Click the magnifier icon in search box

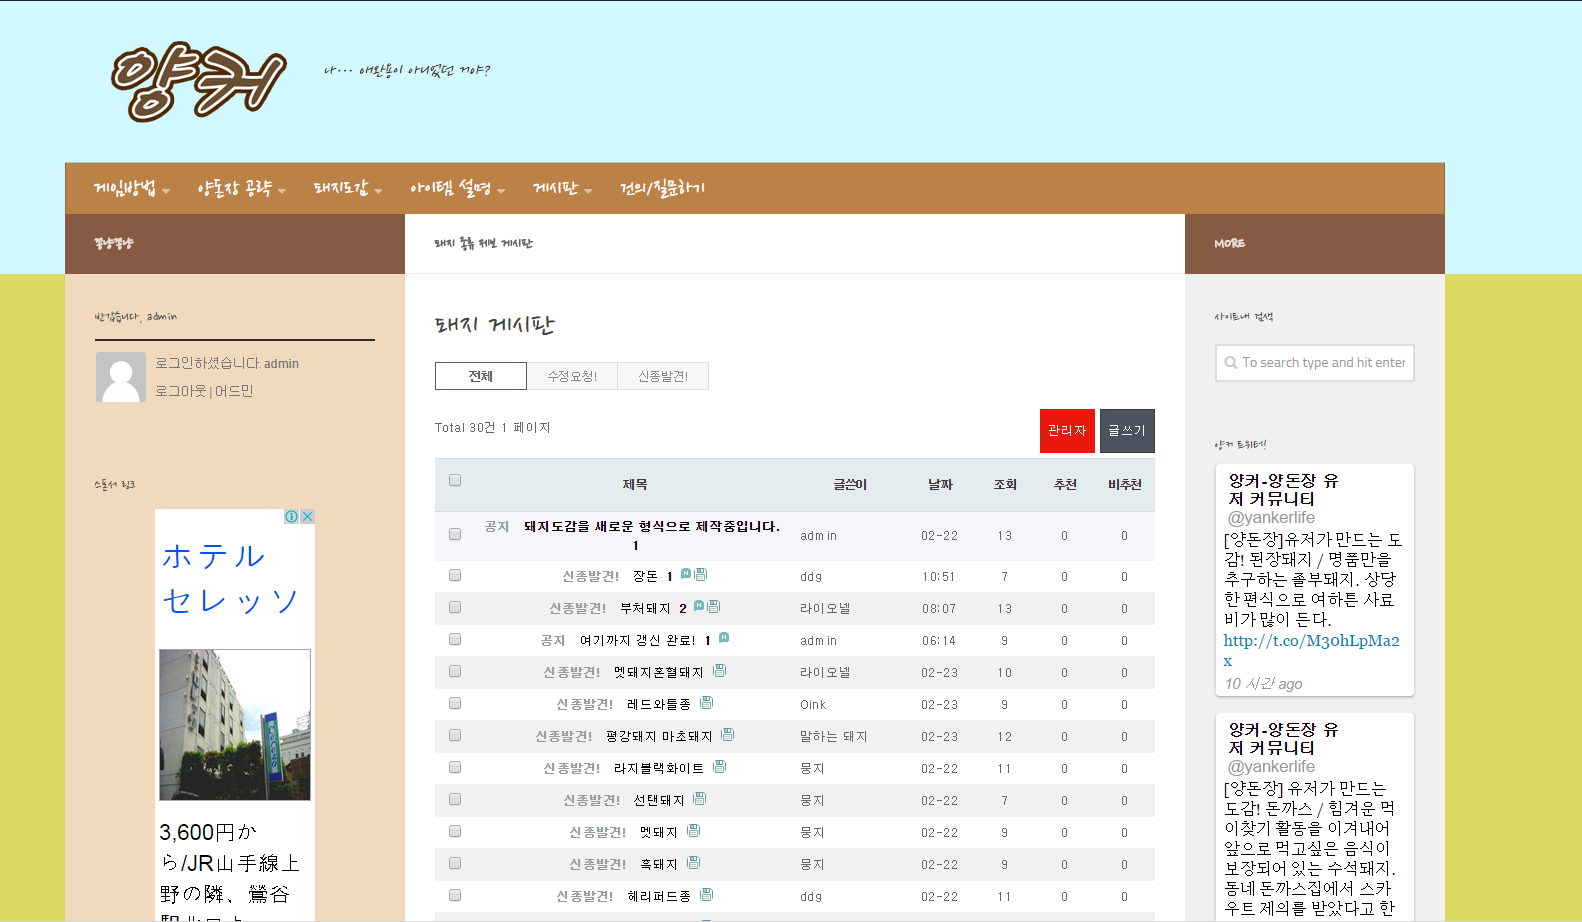click(1231, 363)
